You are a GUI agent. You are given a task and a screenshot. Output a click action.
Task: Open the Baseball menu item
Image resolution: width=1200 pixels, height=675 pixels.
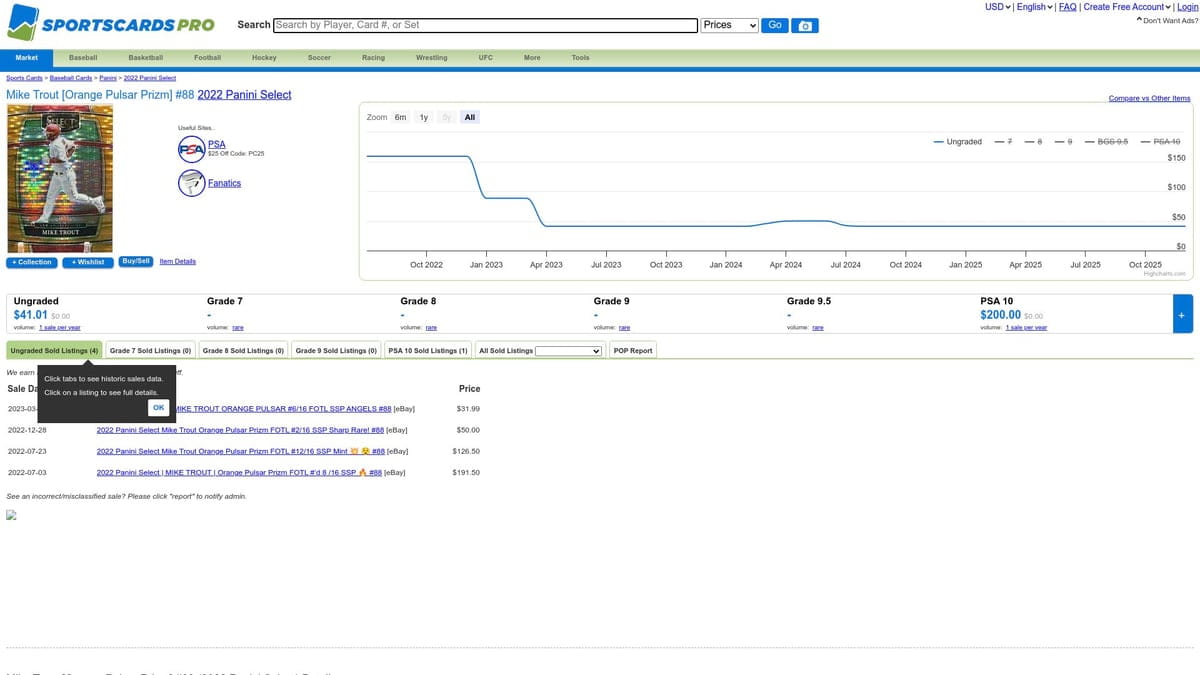(x=83, y=58)
